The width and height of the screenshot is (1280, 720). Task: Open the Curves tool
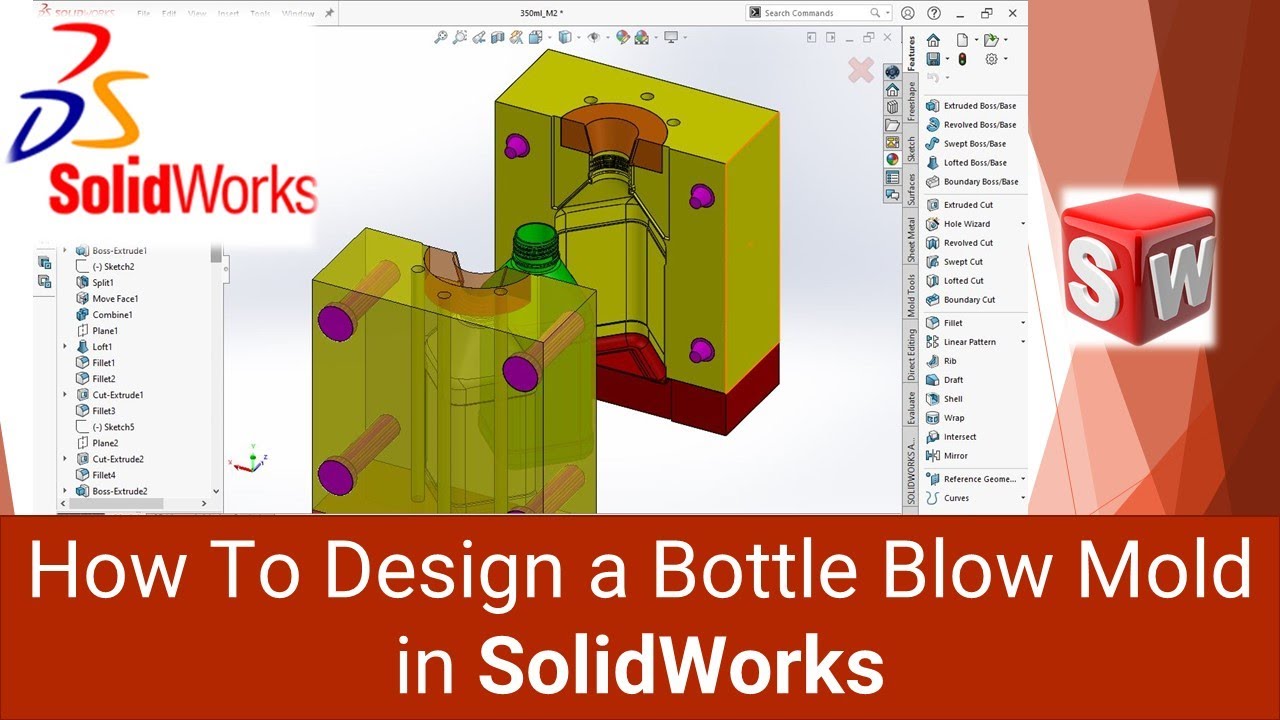947,498
